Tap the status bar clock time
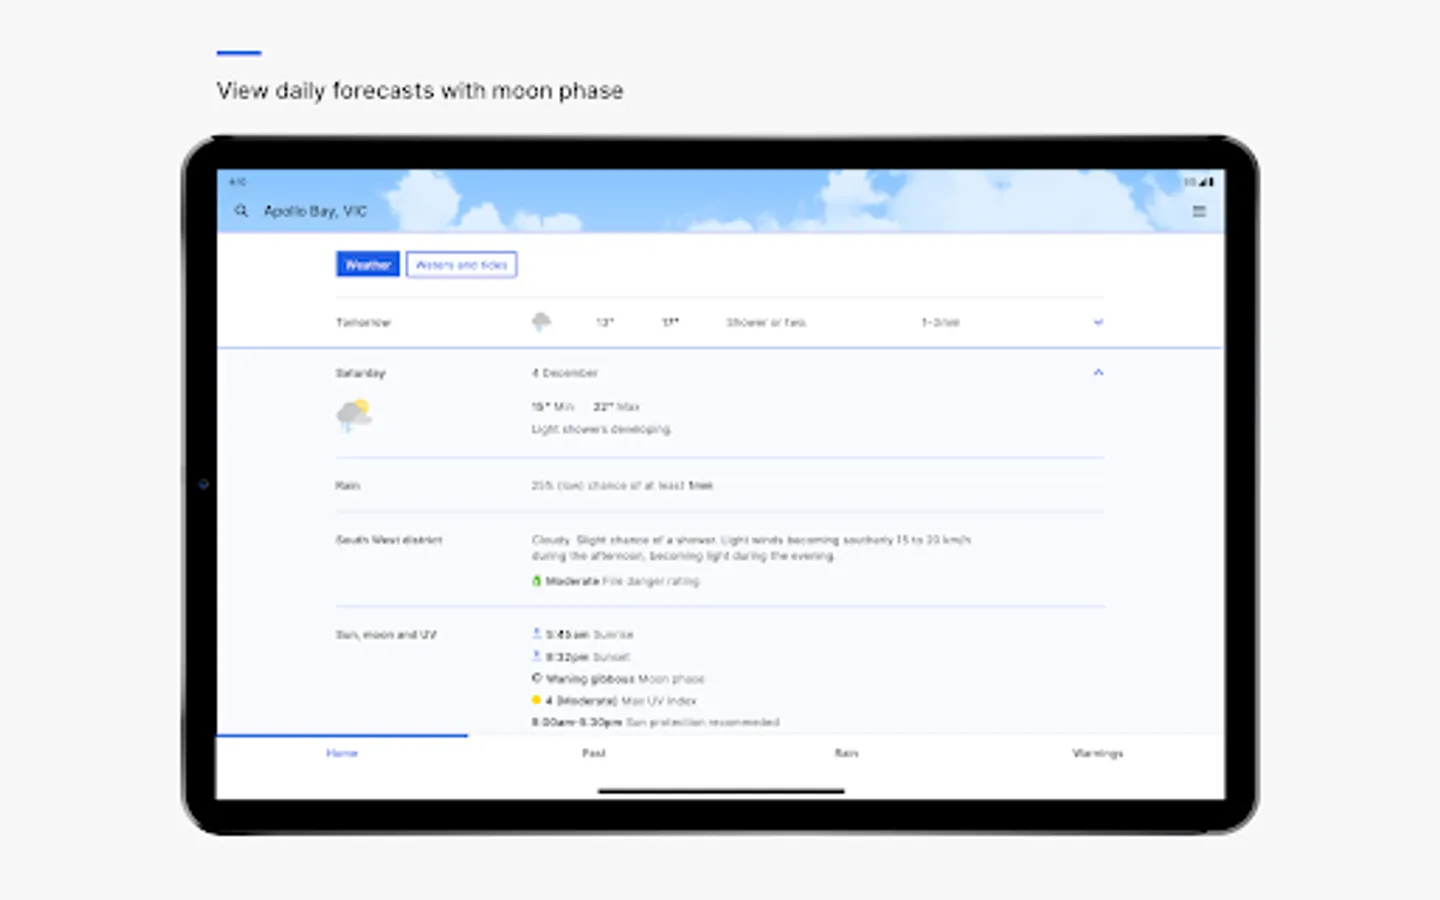 click(x=237, y=182)
